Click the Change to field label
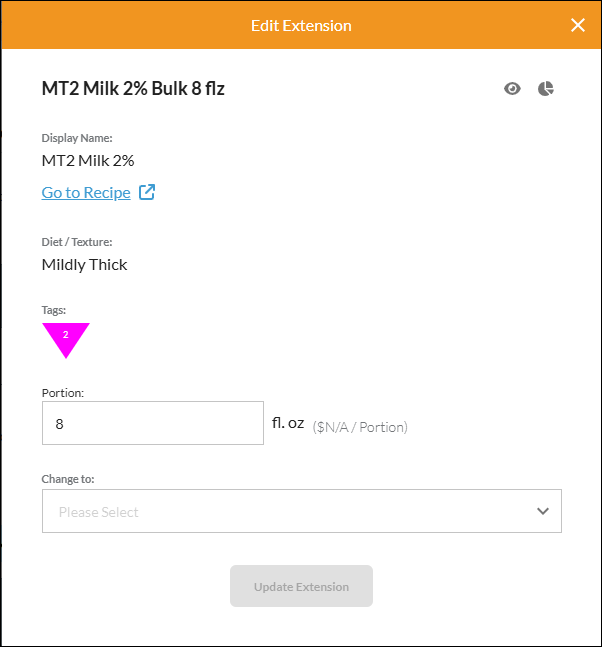Screen dimensions: 602x647 (x=68, y=479)
